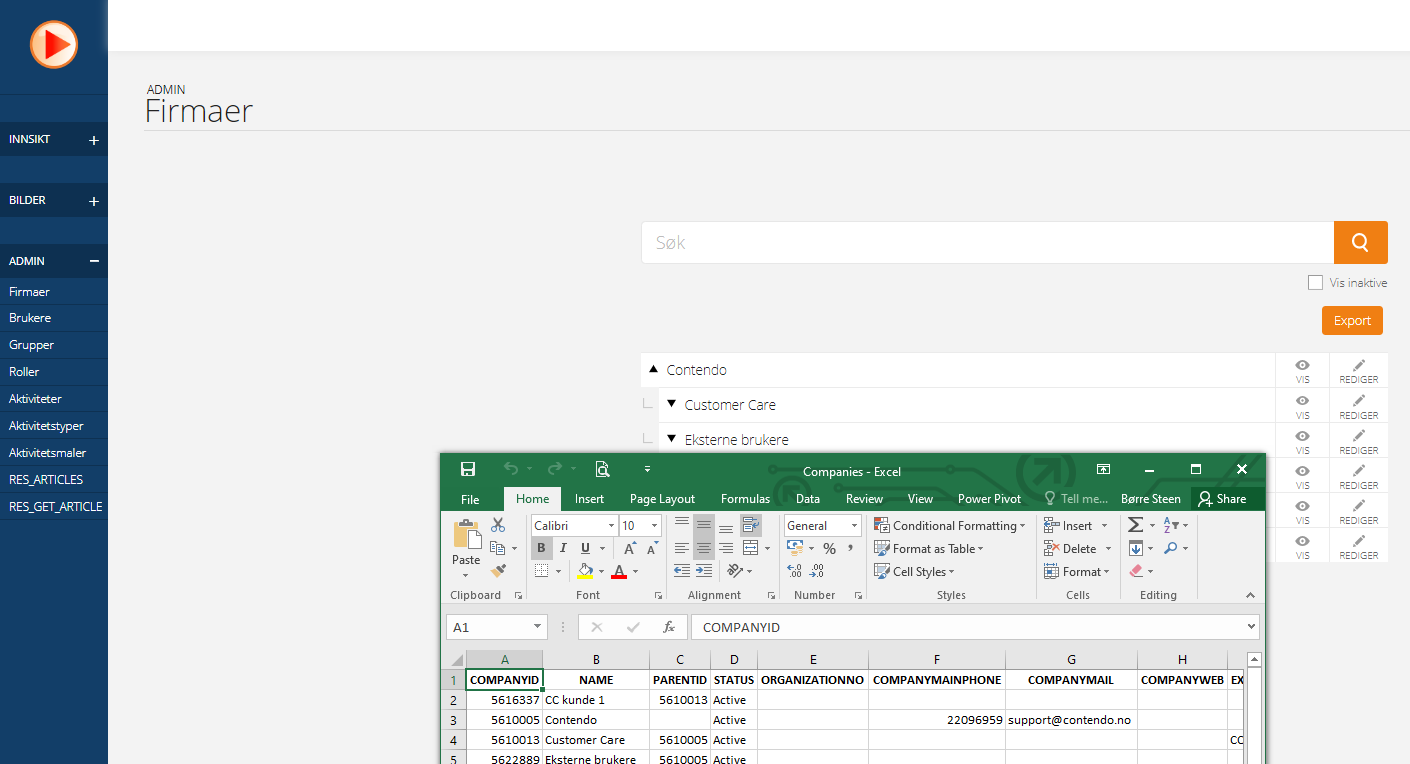Screen dimensions: 1410x764
Task: Open RES_ARTICLES in the sidebar
Action: (x=46, y=480)
